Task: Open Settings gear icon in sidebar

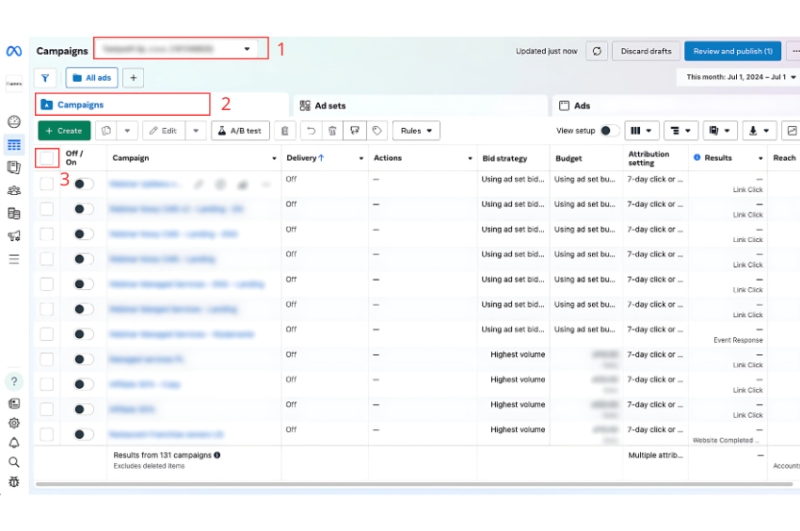Action: [14, 423]
